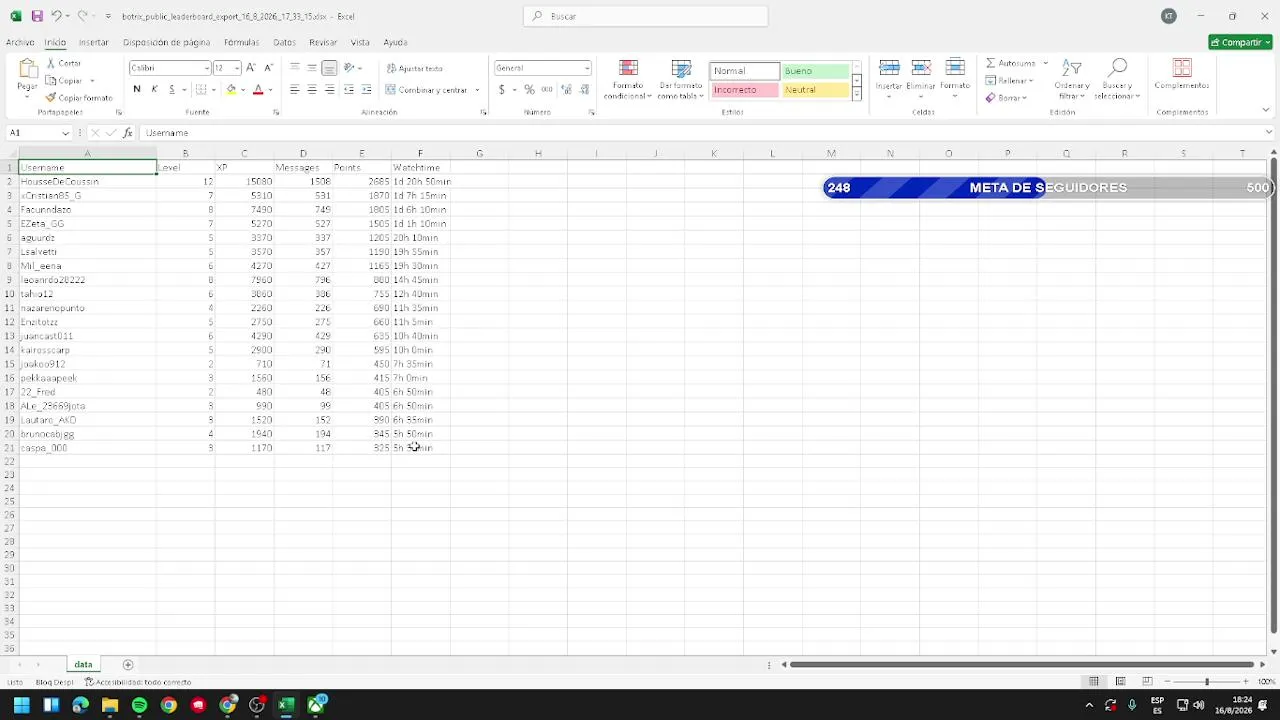Switch to the Vista tab

click(360, 42)
